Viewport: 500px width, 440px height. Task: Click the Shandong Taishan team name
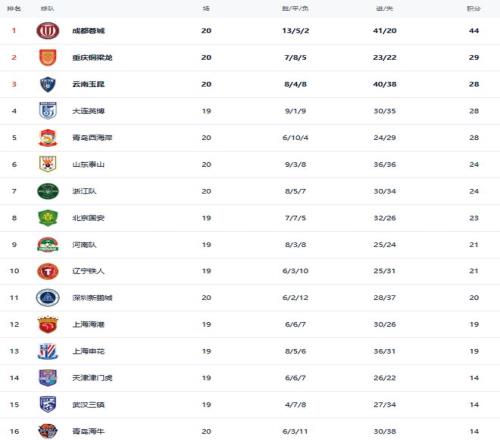pyautogui.click(x=89, y=164)
